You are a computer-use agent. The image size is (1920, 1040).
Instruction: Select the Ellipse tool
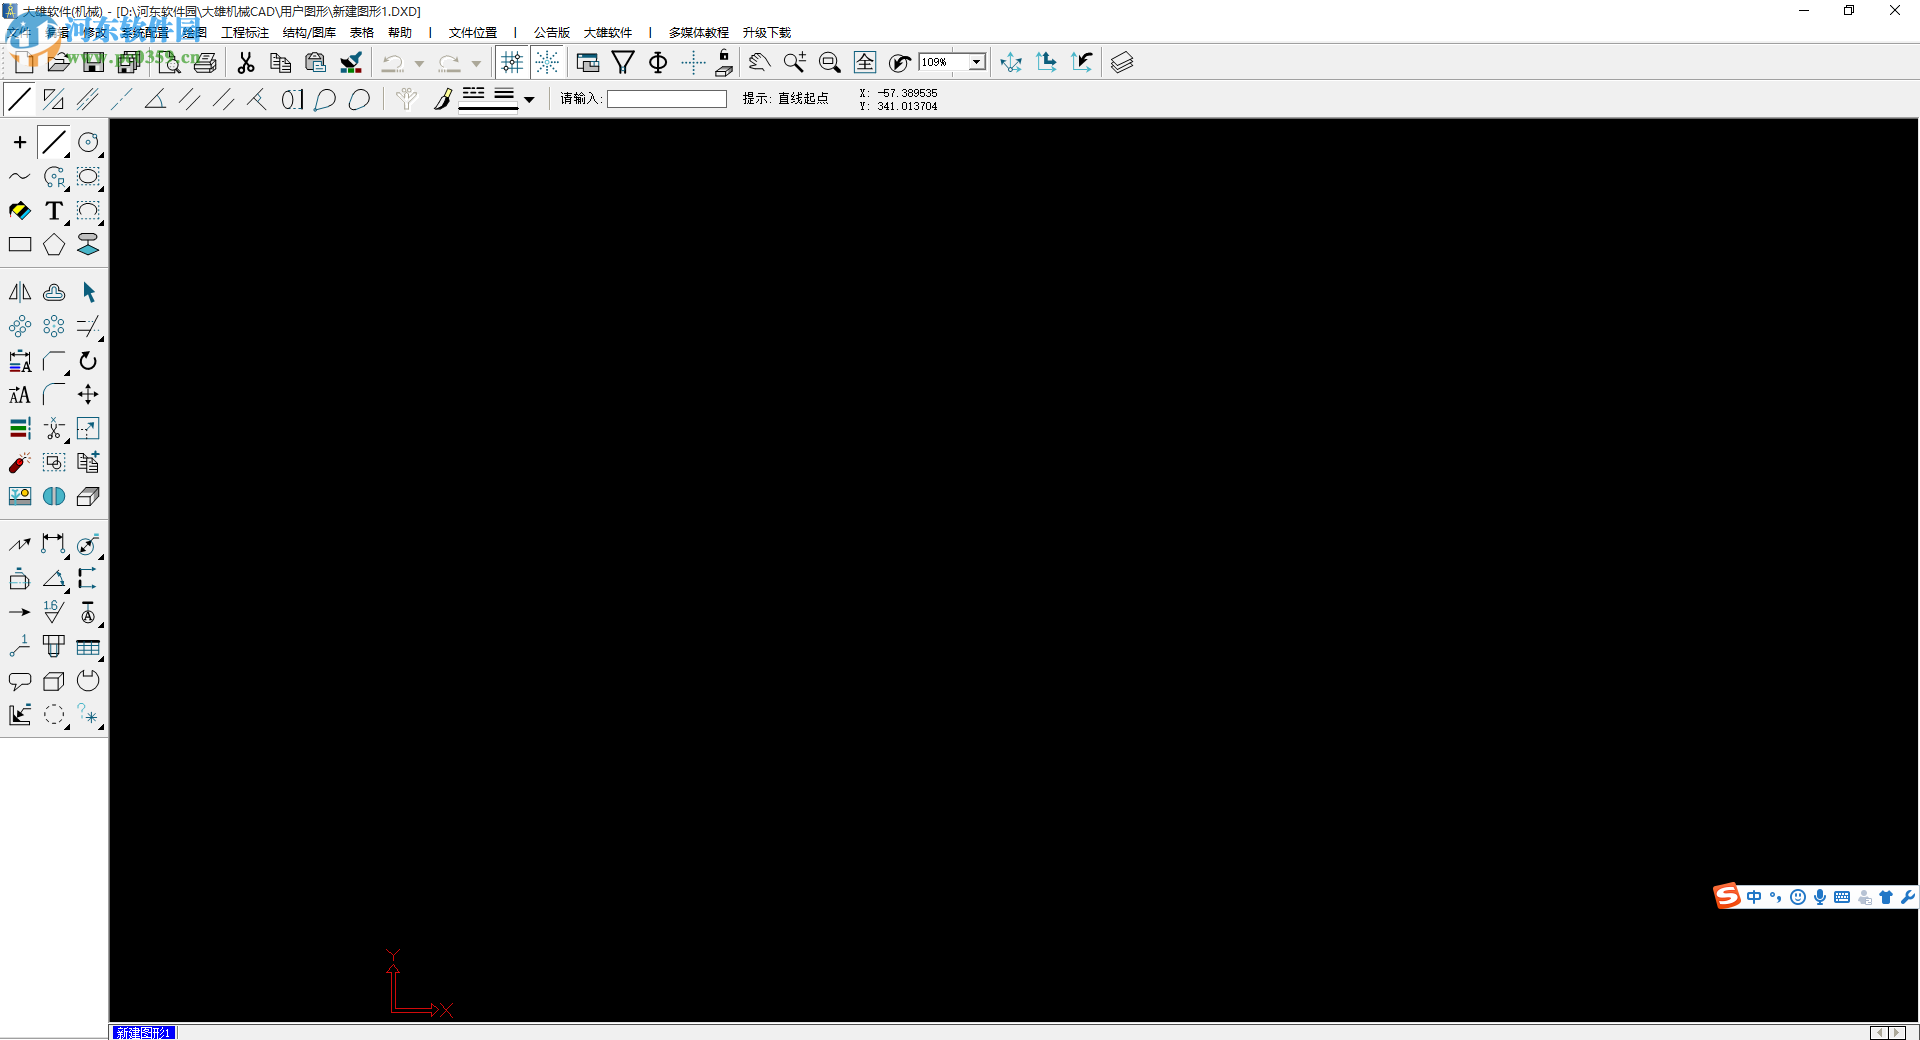tap(88, 177)
